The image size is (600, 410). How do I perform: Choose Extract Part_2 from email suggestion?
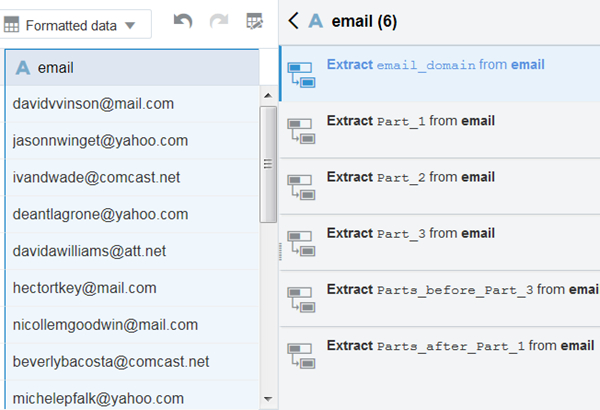click(x=410, y=177)
